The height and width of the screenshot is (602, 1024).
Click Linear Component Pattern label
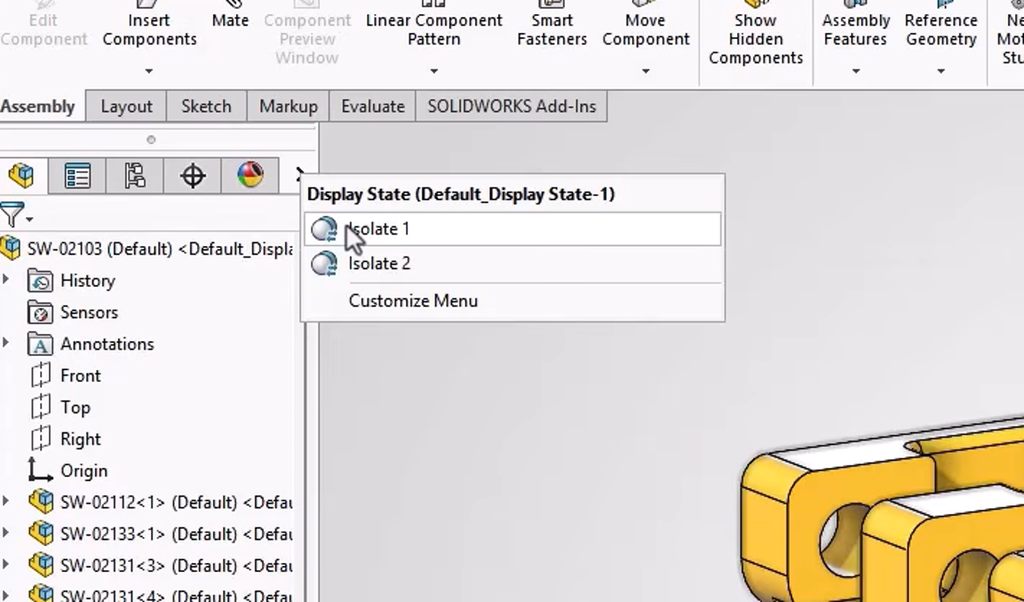click(434, 30)
